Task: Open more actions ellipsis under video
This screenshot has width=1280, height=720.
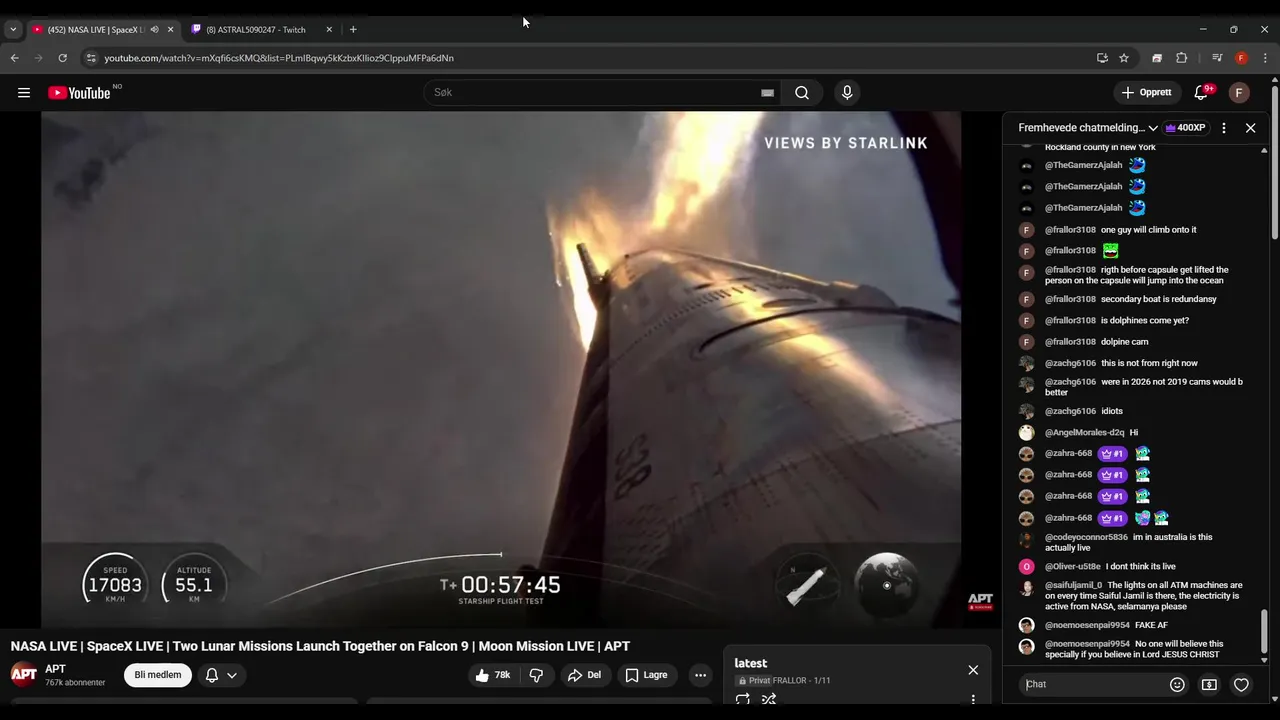Action: click(x=700, y=675)
